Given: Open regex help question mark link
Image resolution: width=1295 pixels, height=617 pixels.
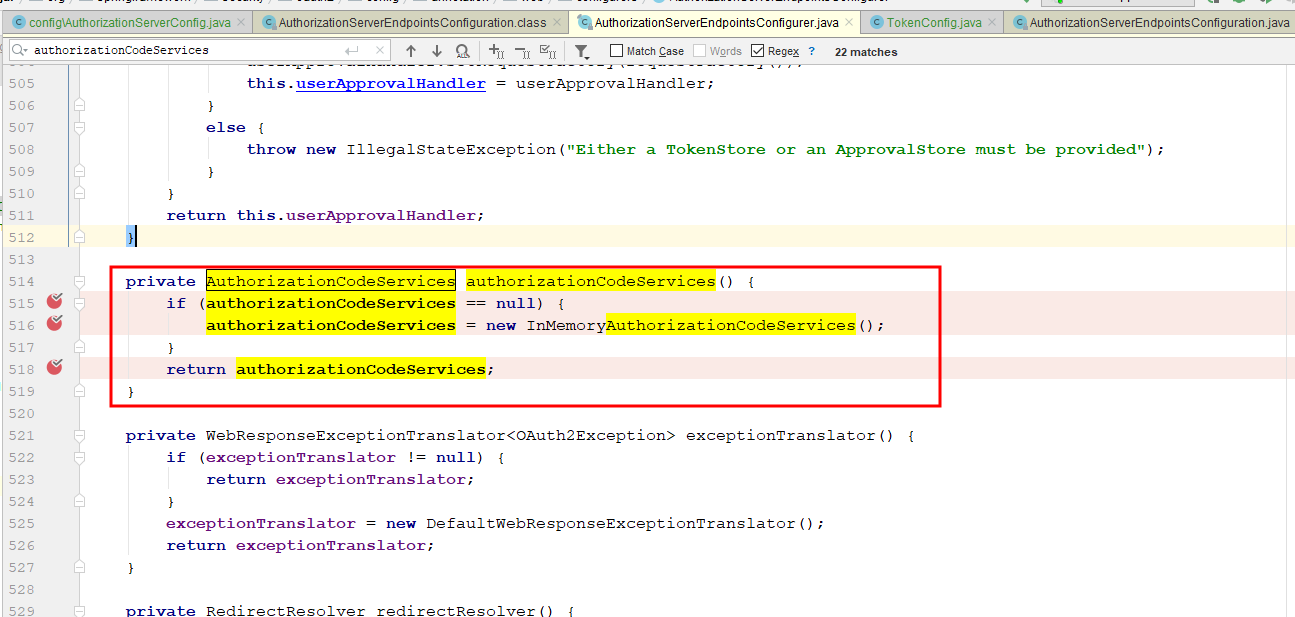Looking at the screenshot, I should coord(811,51).
